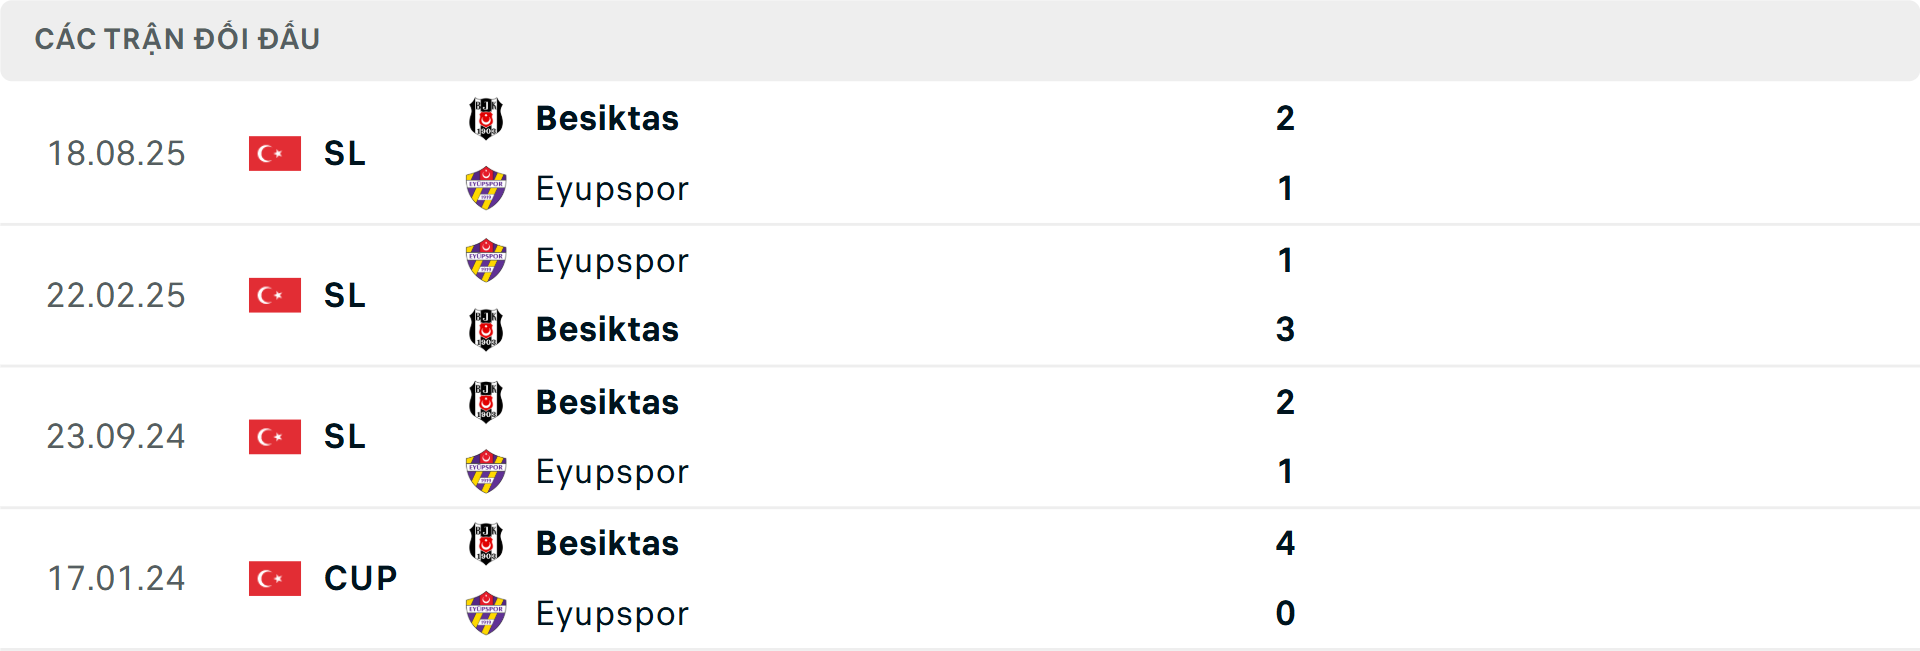Open the Eyupspor crest in the CUP match
The width and height of the screenshot is (1920, 651).
coord(487,614)
